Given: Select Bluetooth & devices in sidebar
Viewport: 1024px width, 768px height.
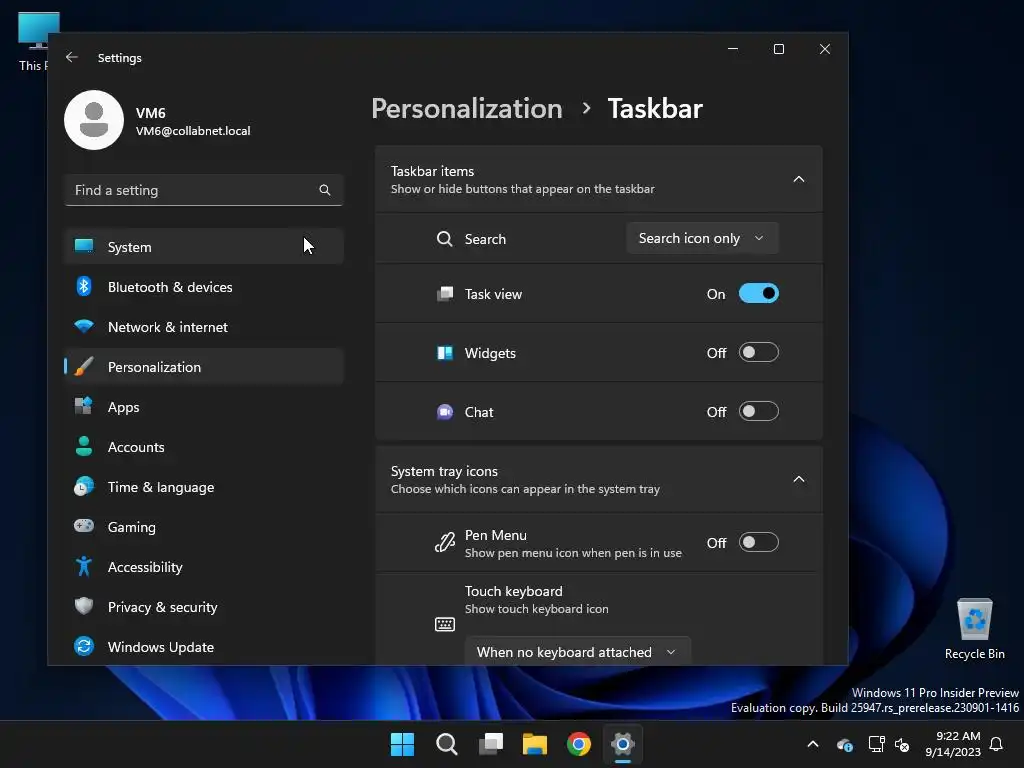Looking at the screenshot, I should click(204, 287).
